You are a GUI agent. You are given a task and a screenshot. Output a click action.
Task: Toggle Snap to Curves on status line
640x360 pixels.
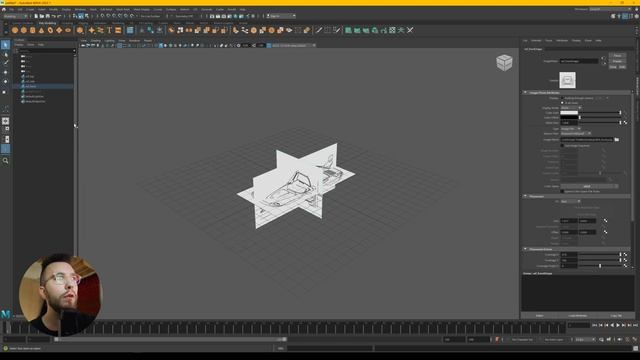108,16
